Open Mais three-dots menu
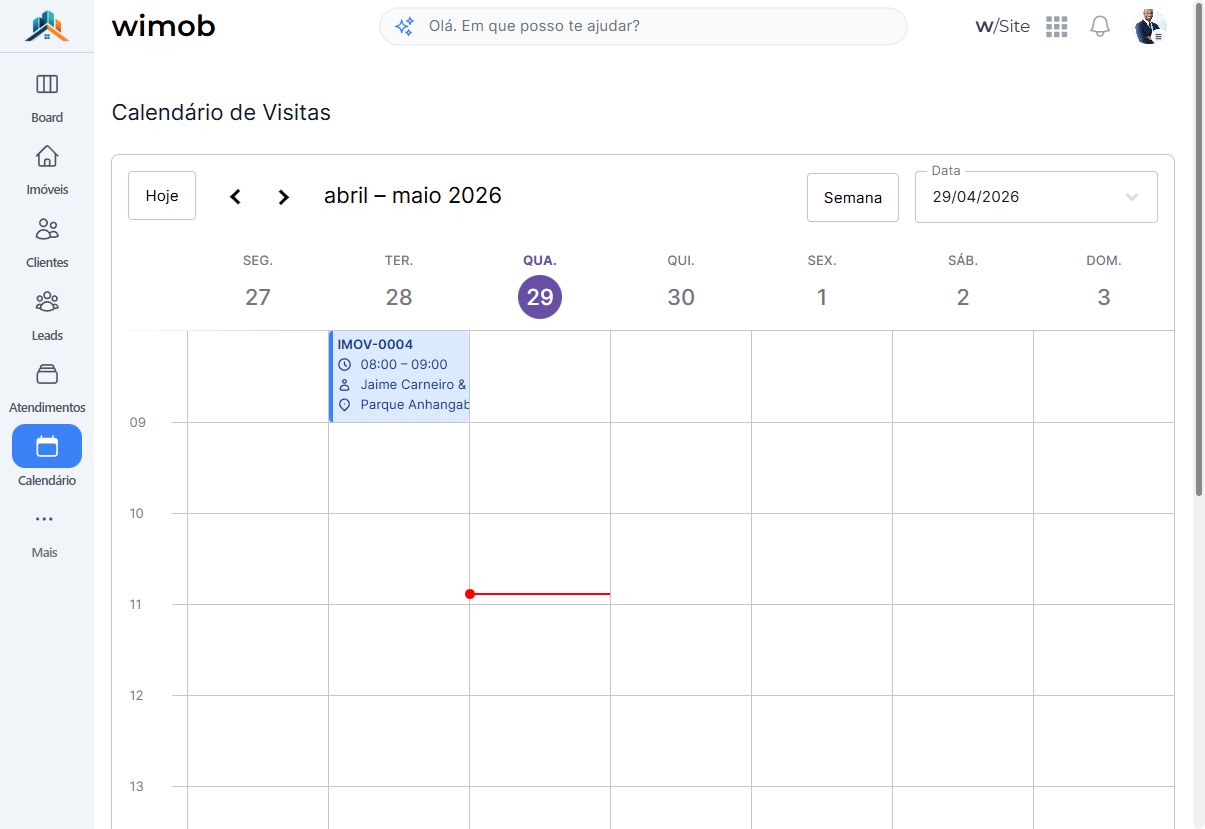Viewport: 1205px width, 829px height. pos(44,519)
